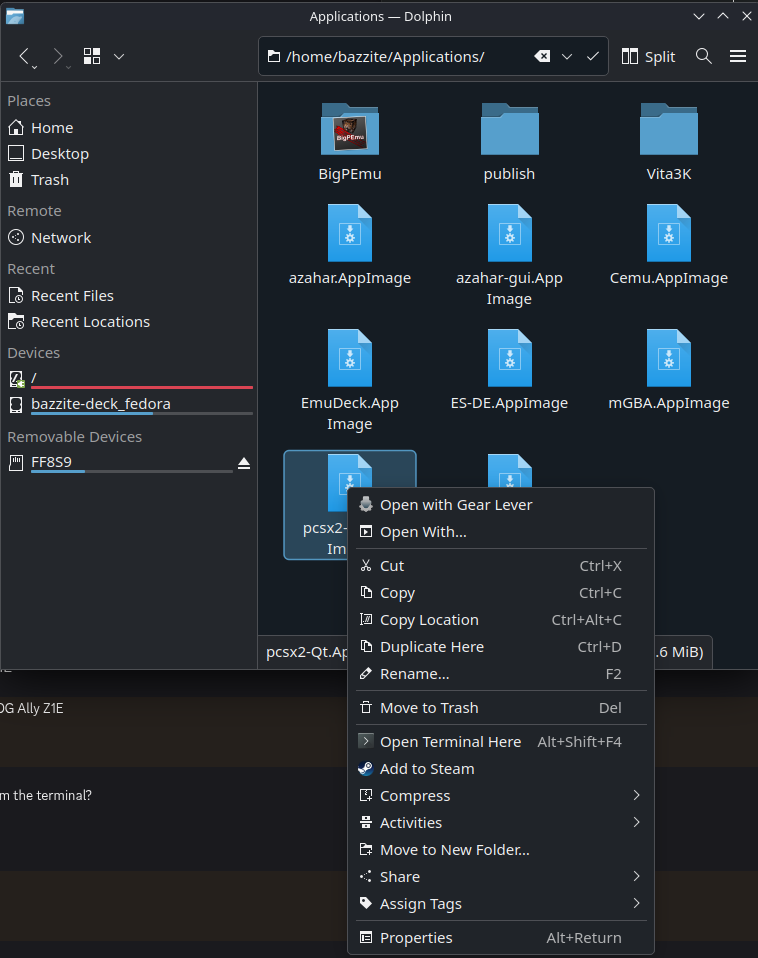The image size is (758, 958).
Task: Select azahar-gui.AppImage file
Action: point(509,255)
